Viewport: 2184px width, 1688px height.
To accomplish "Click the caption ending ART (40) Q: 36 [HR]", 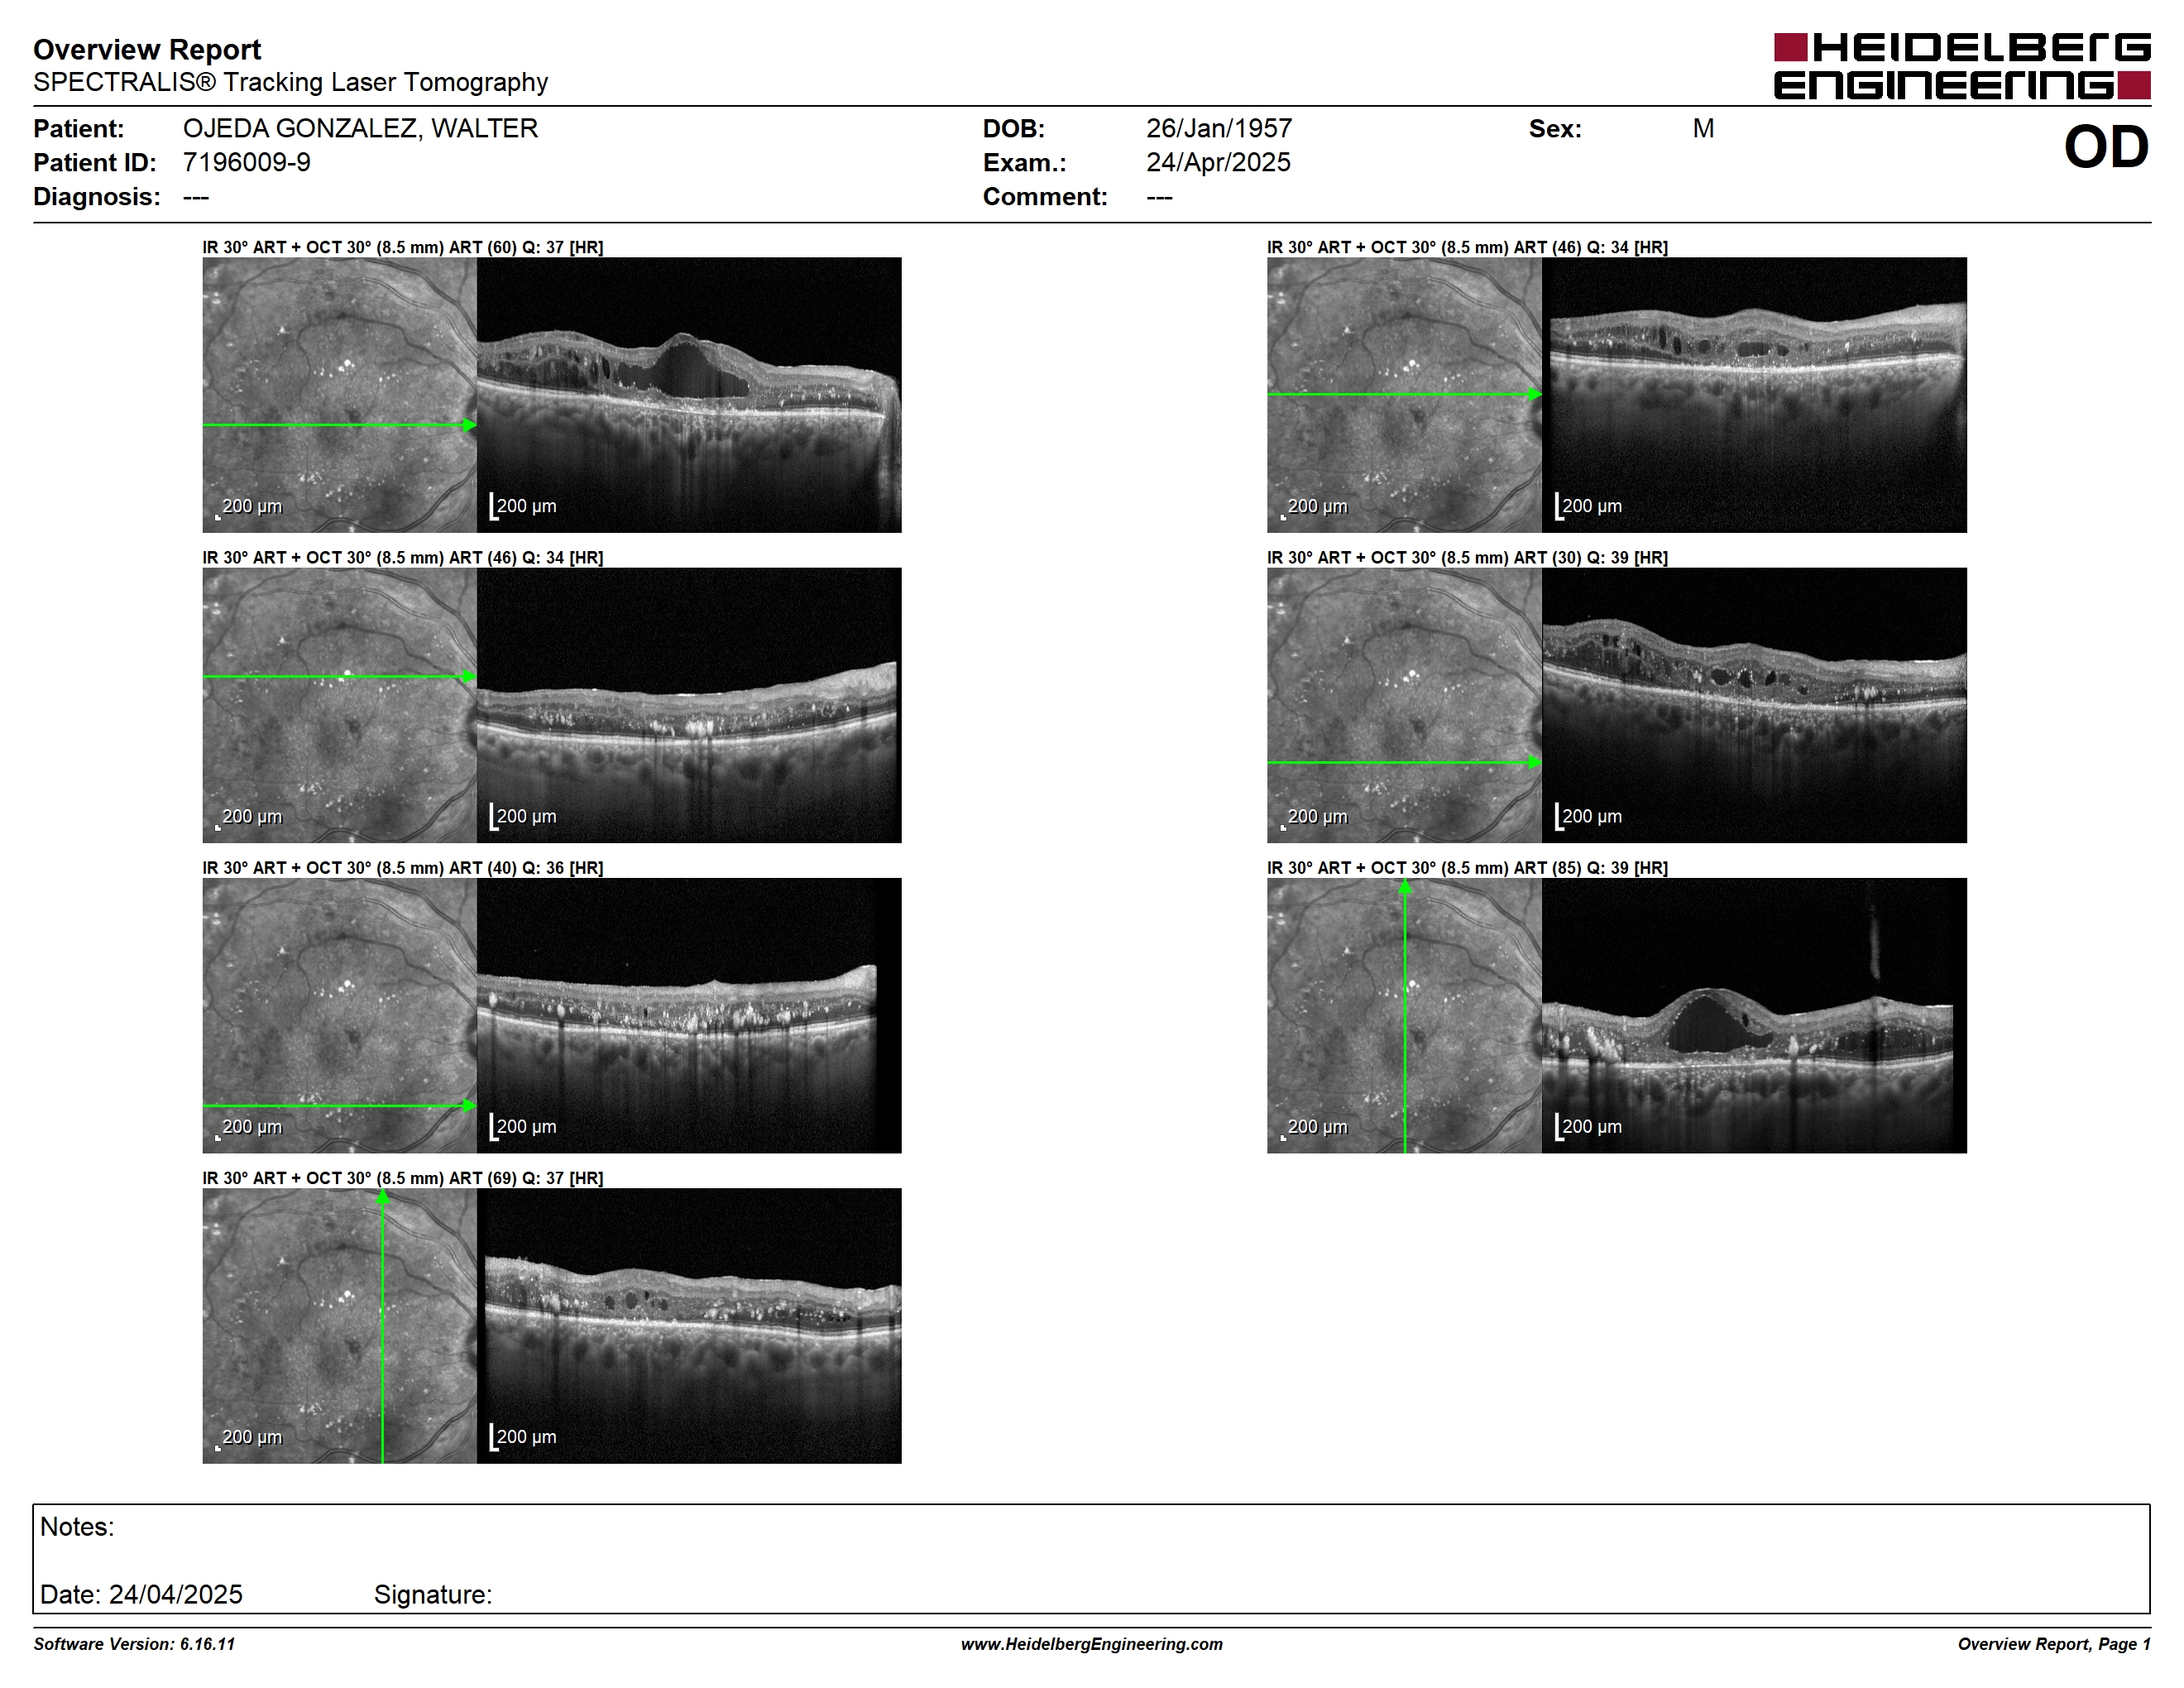I will 403,868.
